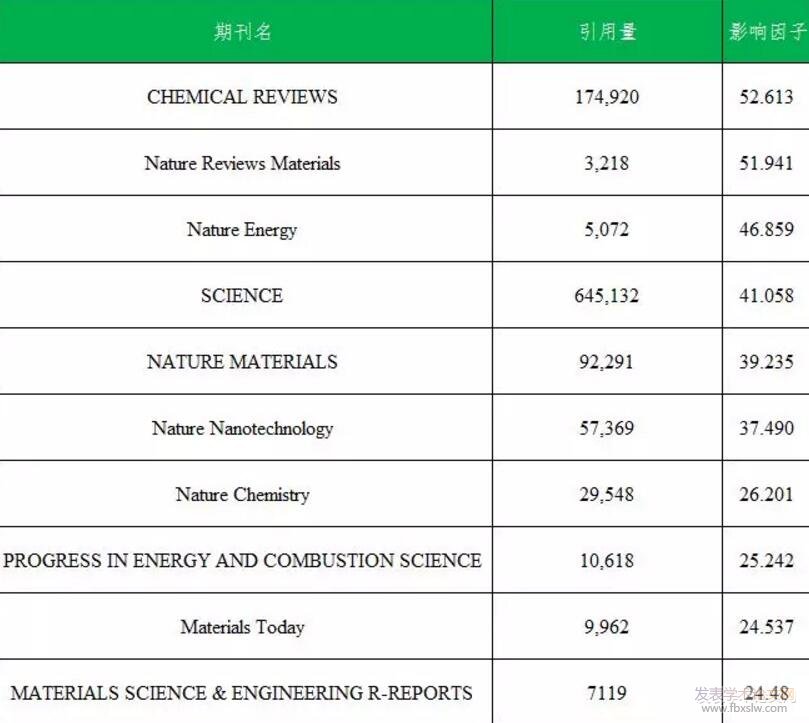This screenshot has height=723, width=809.
Task: Select impact factor 25.242
Action: 766,560
